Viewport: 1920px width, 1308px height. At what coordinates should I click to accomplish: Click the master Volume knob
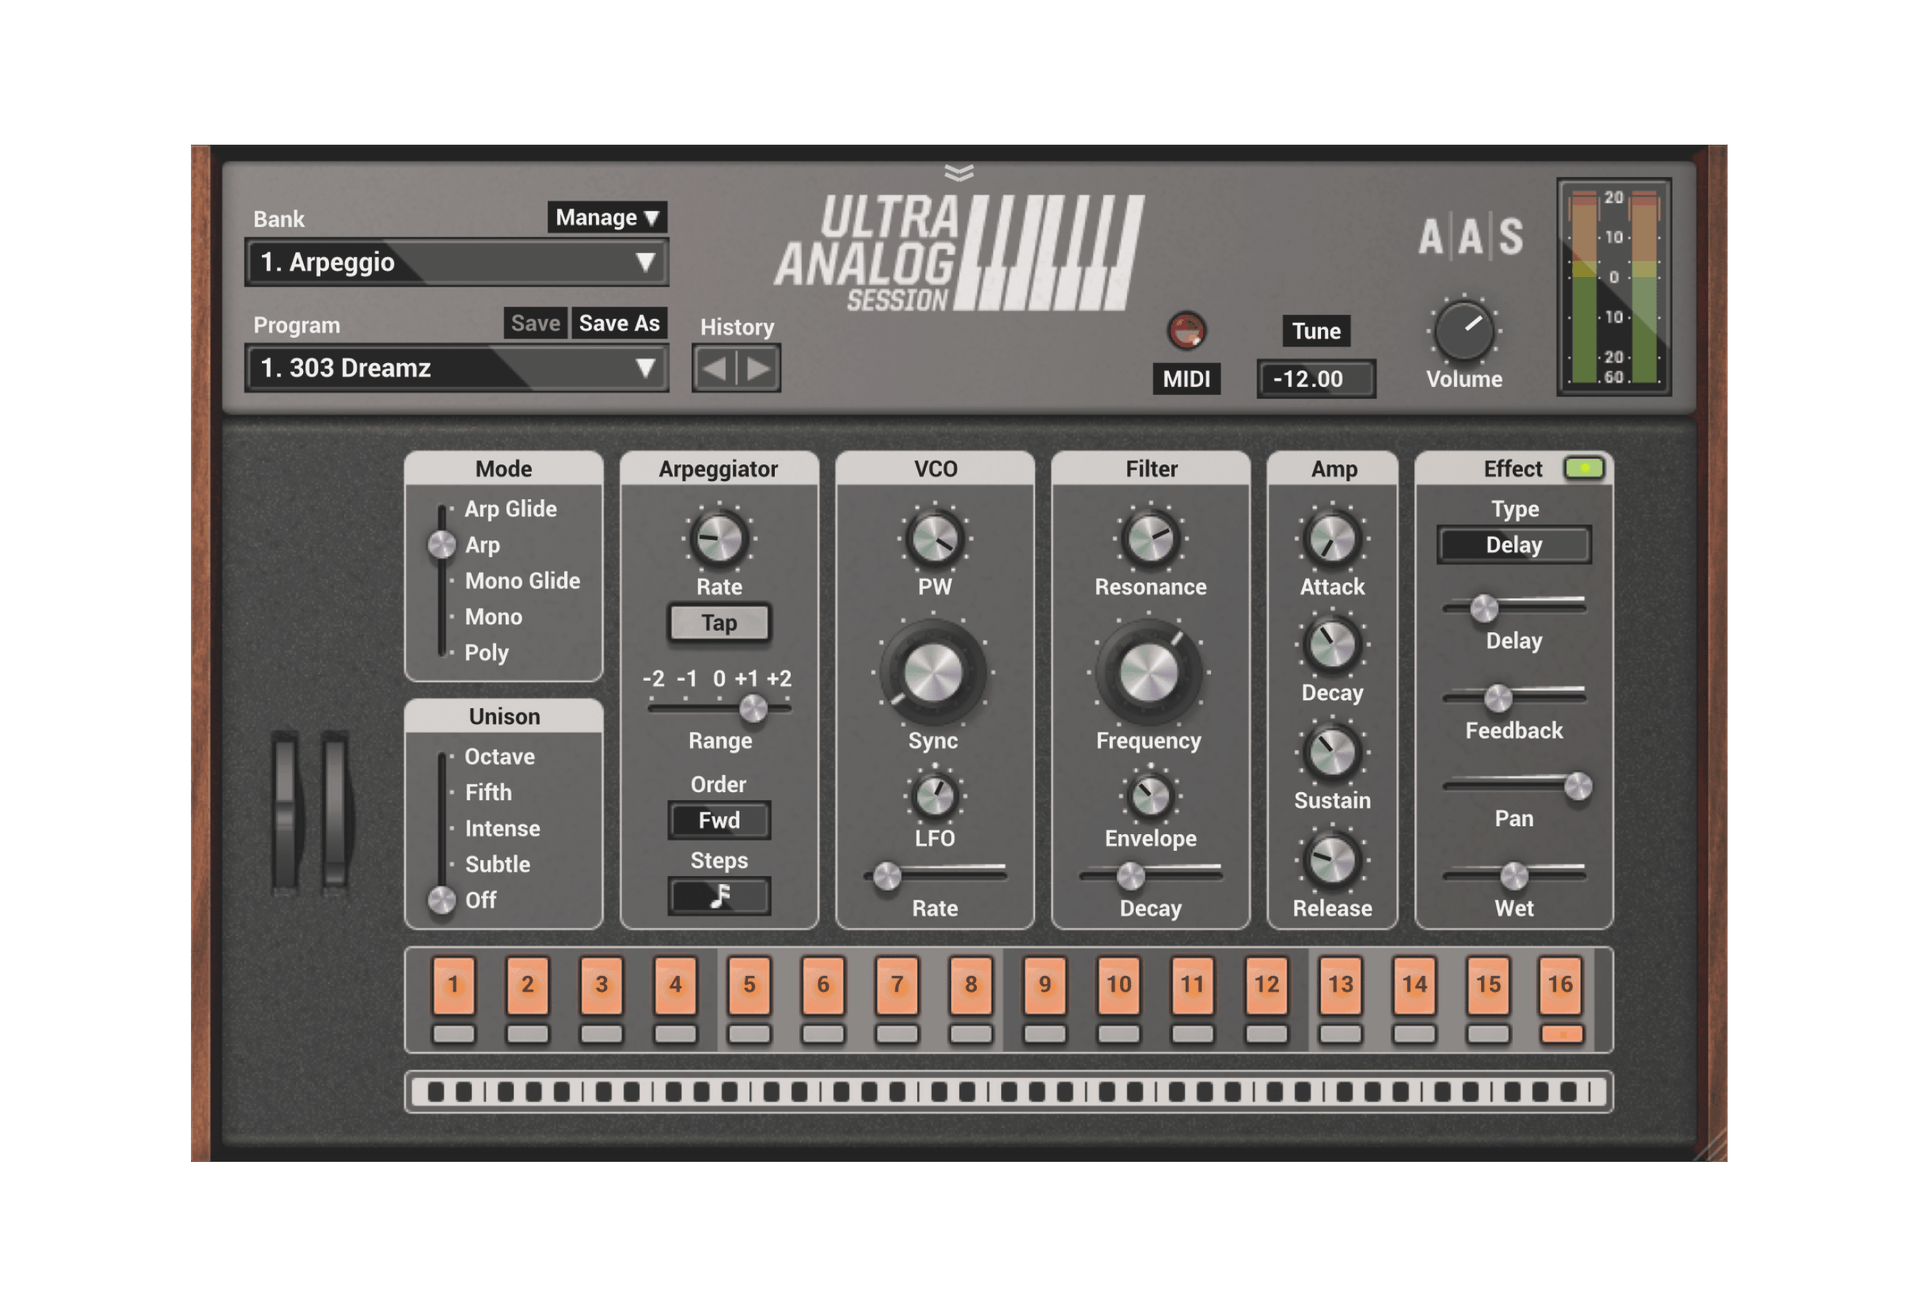1464,331
